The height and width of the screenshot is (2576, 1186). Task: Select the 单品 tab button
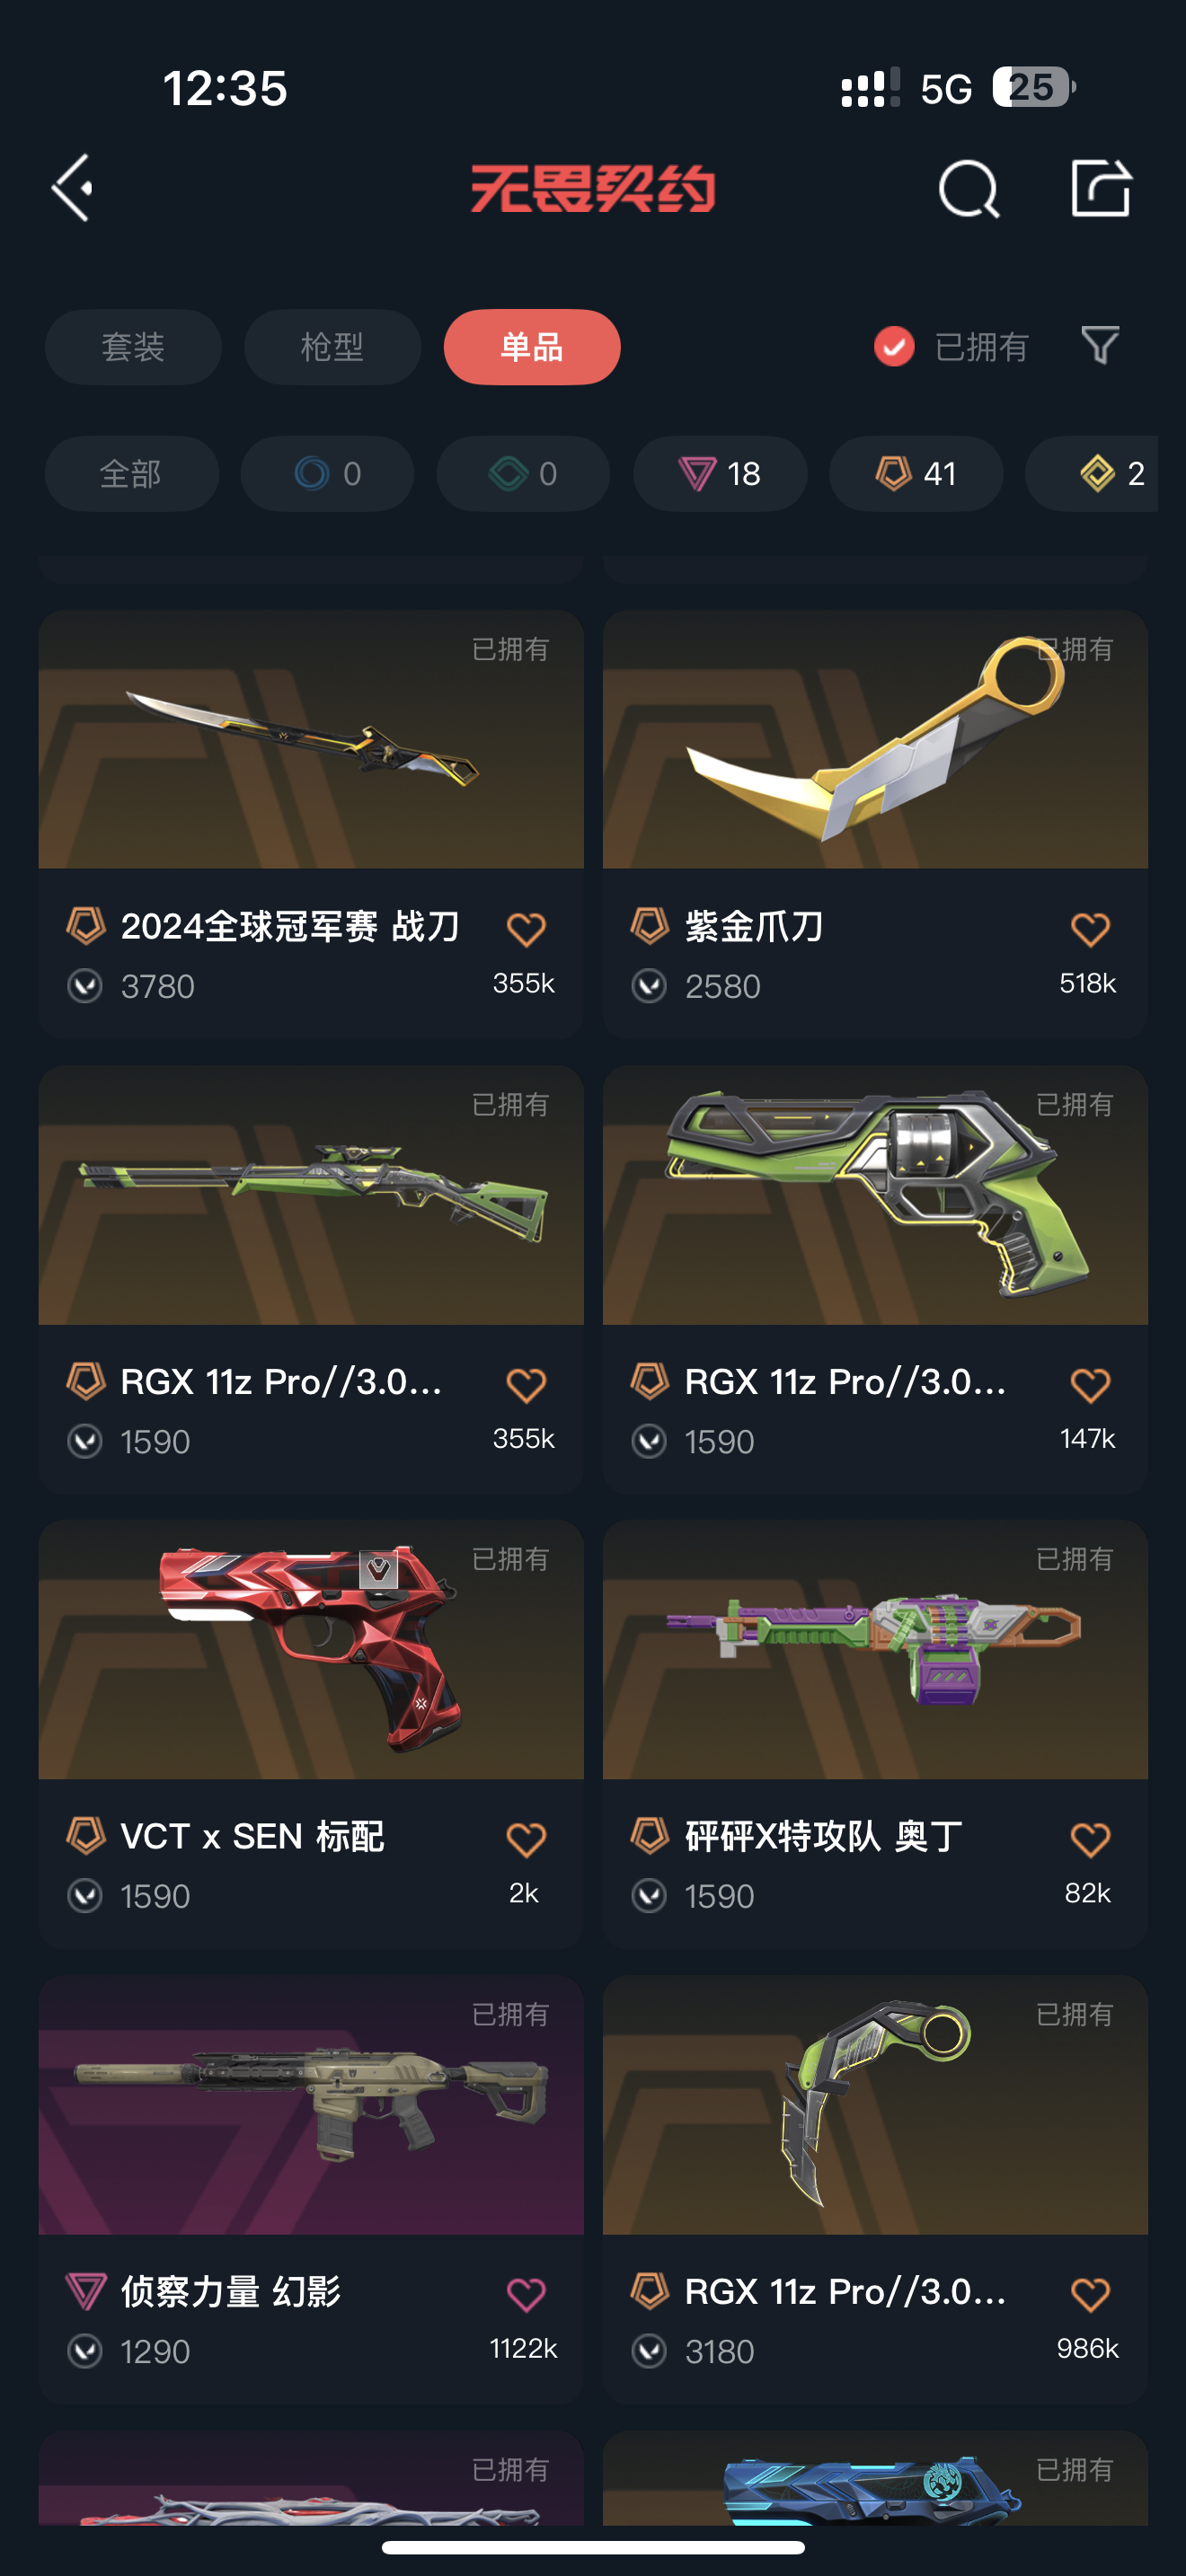tap(532, 347)
